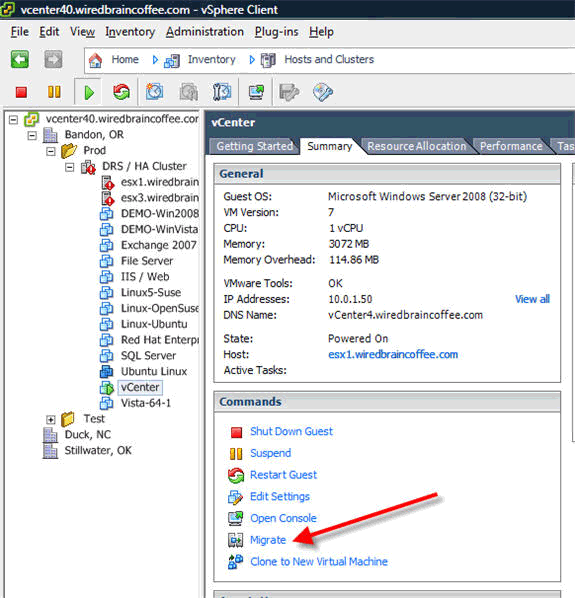Open the File menu

pos(20,32)
